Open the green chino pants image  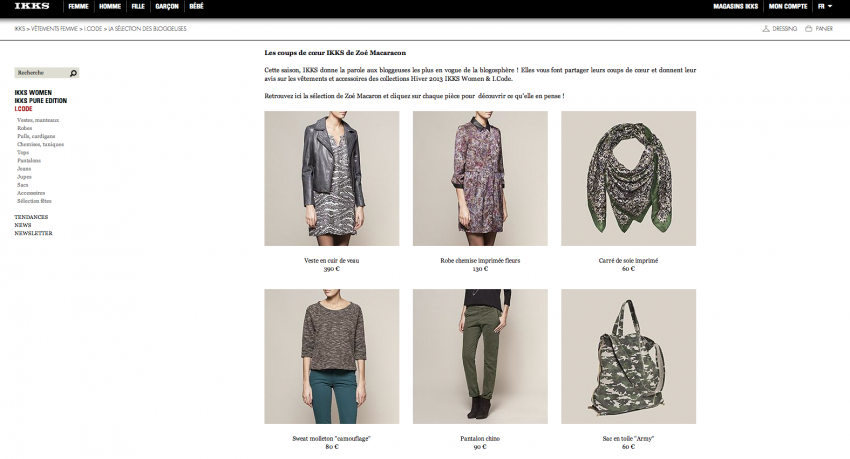coord(480,357)
